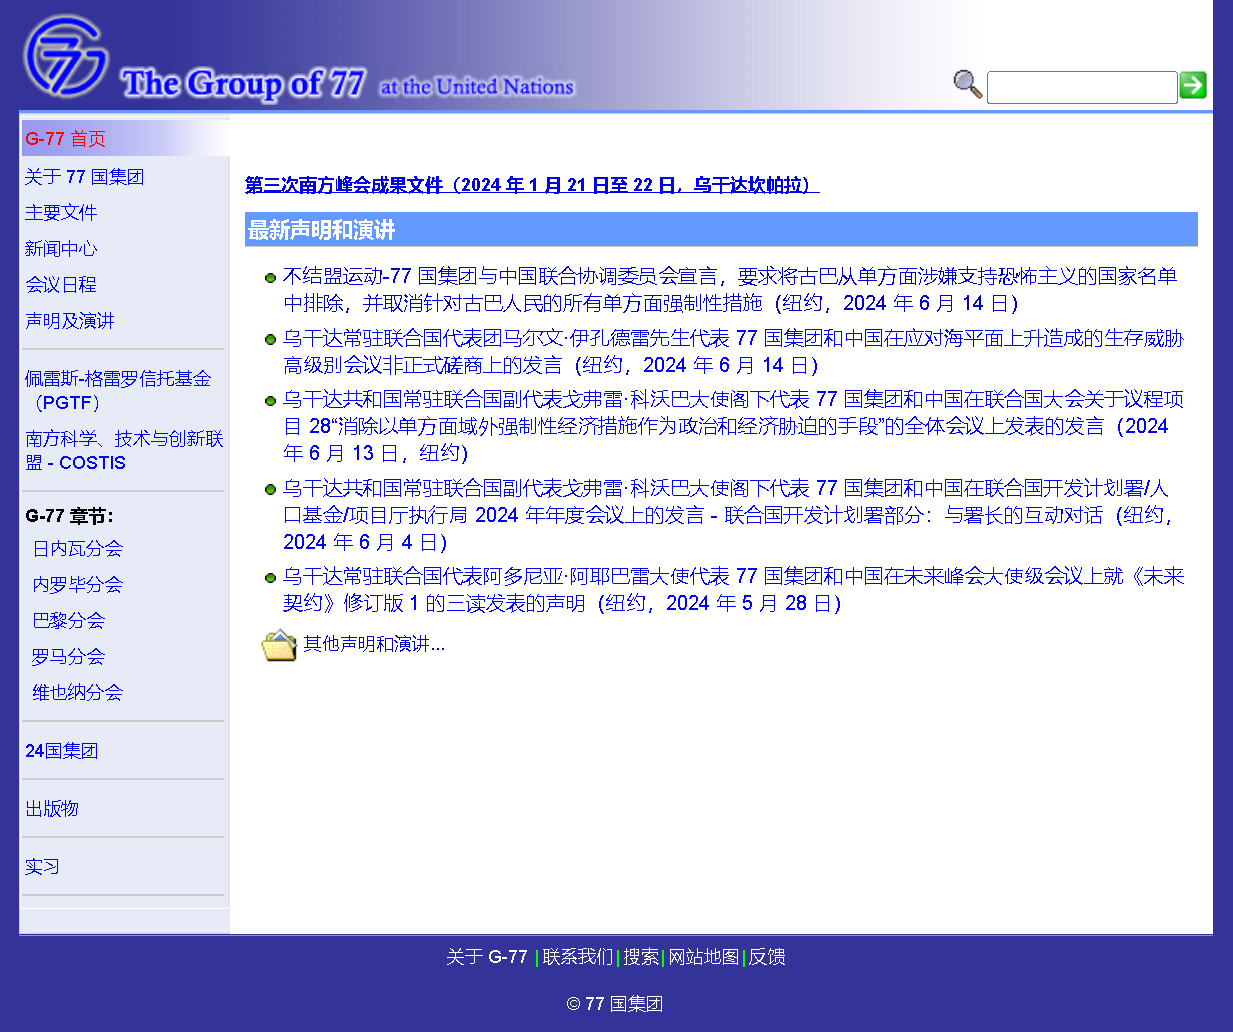
Task: Open the 内罗毕分会 chapter
Action: (x=78, y=585)
